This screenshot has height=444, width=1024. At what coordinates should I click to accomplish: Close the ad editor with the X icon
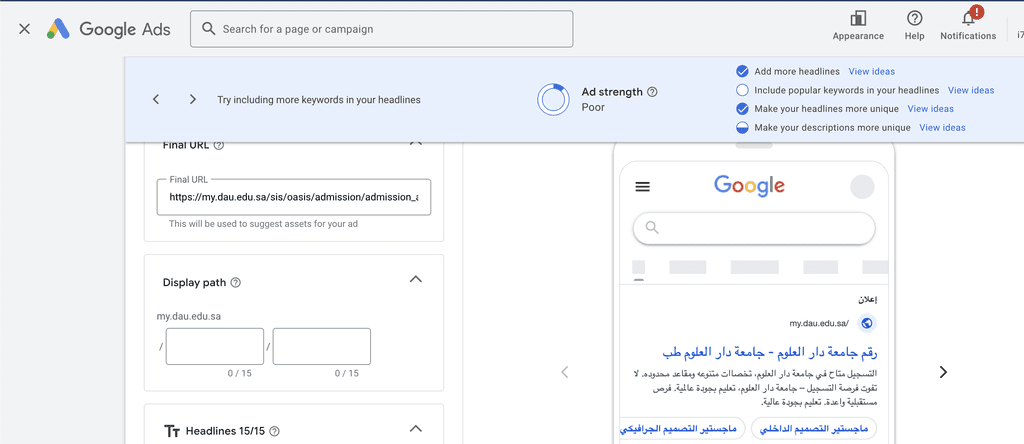click(x=24, y=29)
